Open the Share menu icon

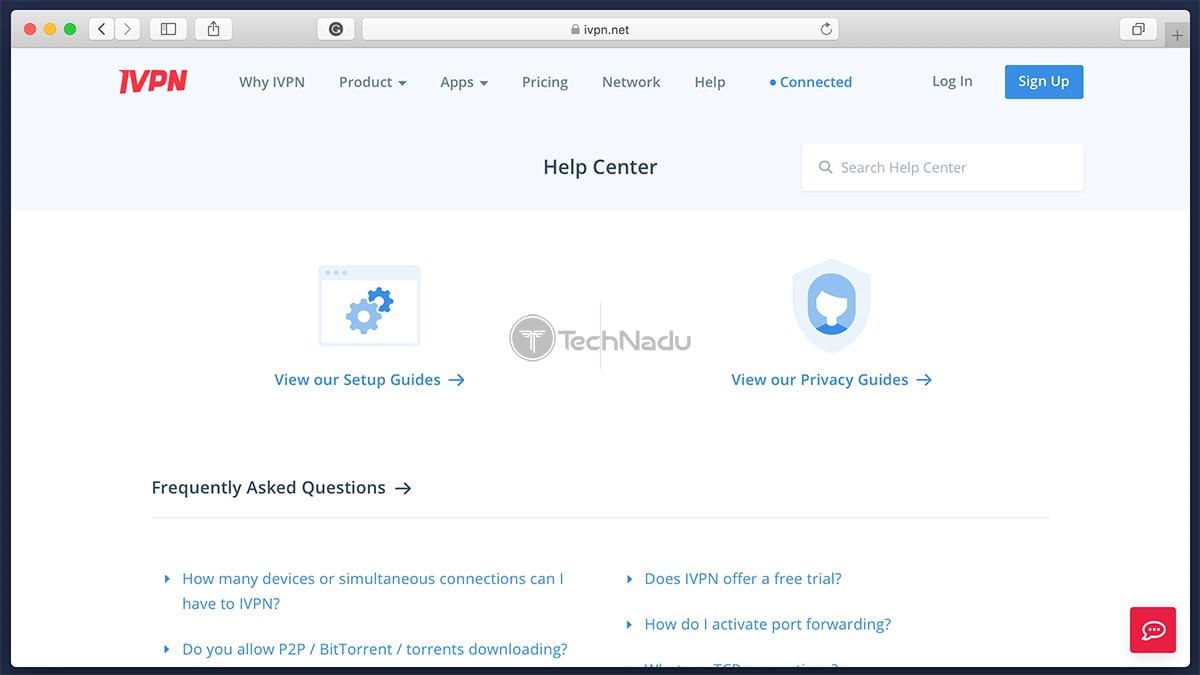(213, 29)
